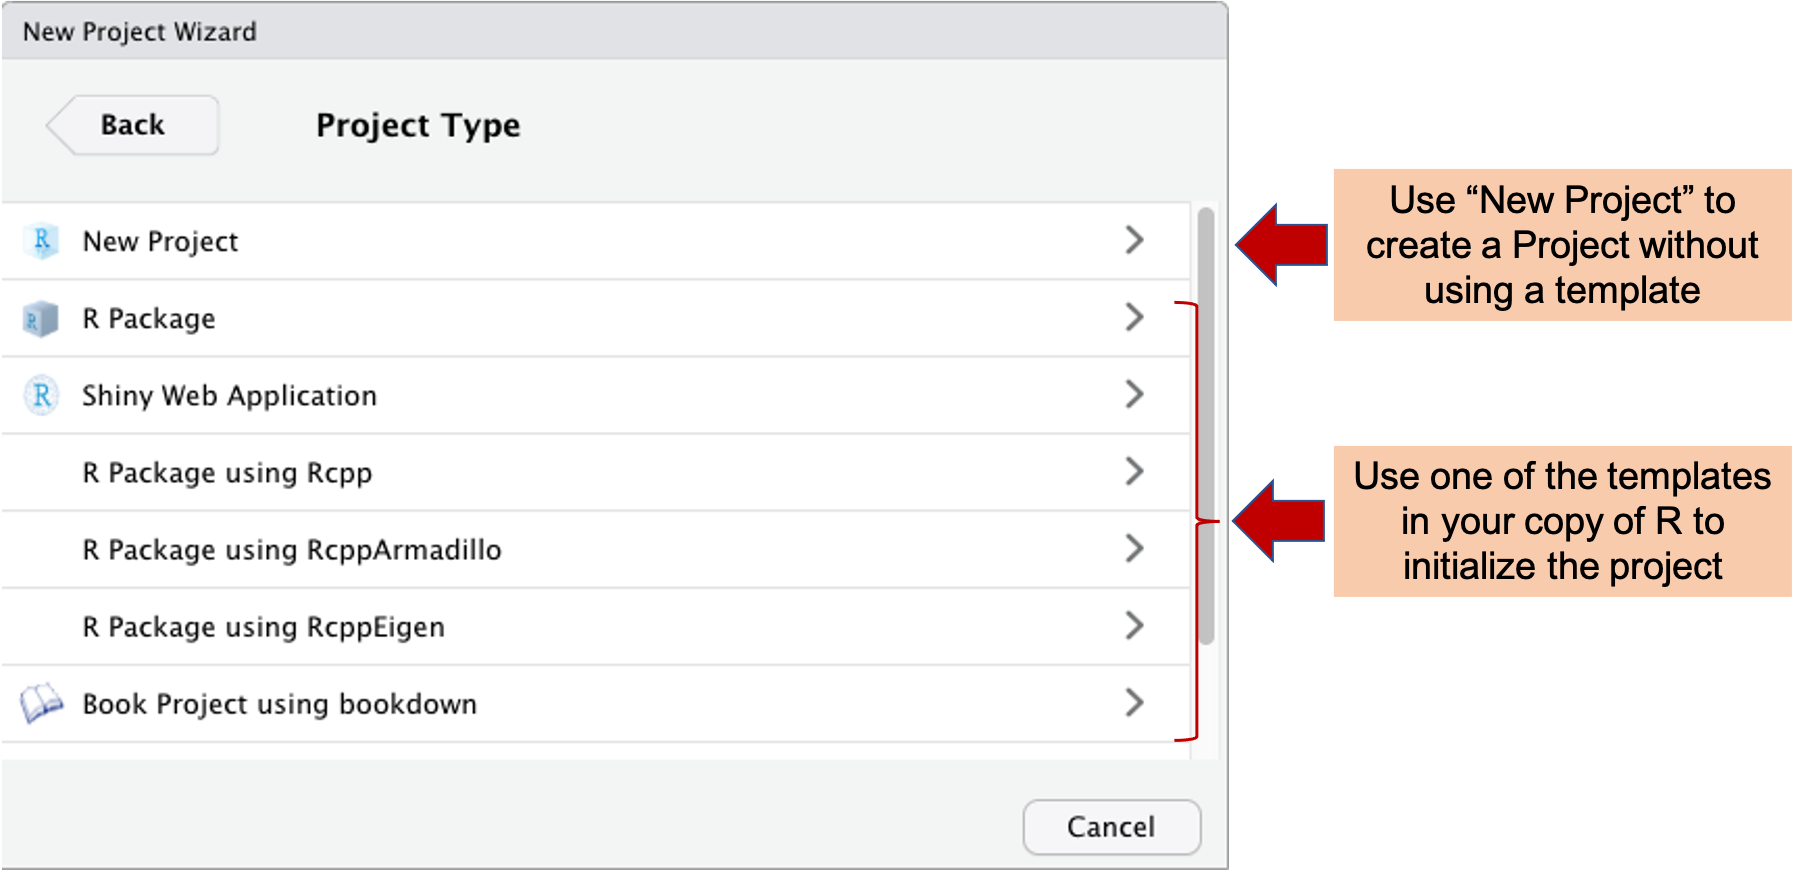The image size is (1797, 870).
Task: Click the R icon beside Shiny Web Application
Action: click(x=41, y=395)
